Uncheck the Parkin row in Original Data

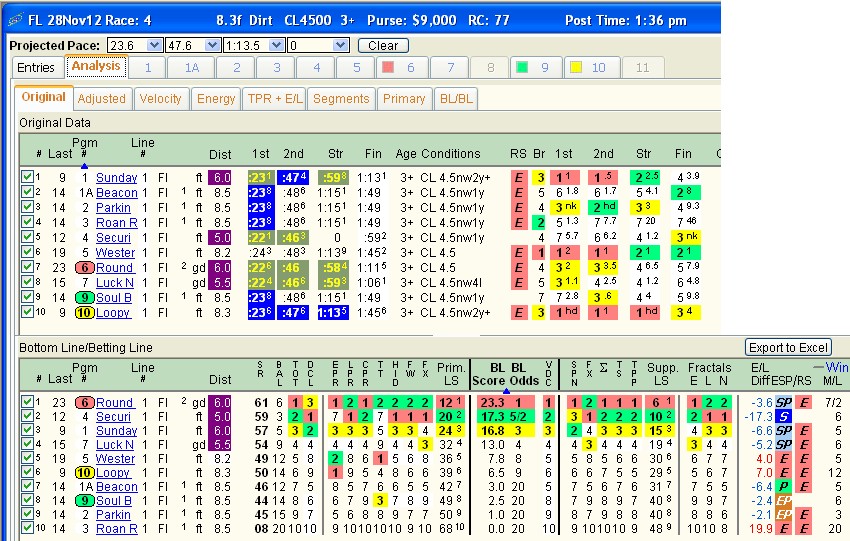point(27,207)
